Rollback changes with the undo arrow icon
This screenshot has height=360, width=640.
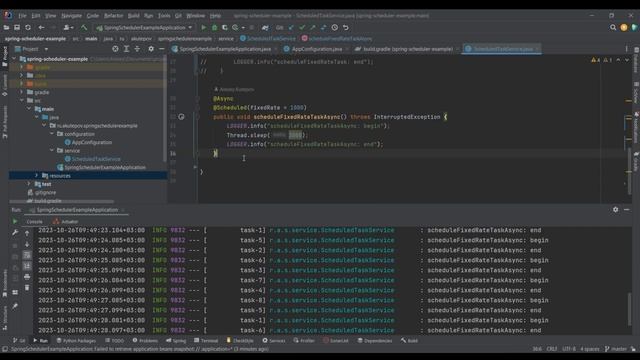tap(346, 27)
